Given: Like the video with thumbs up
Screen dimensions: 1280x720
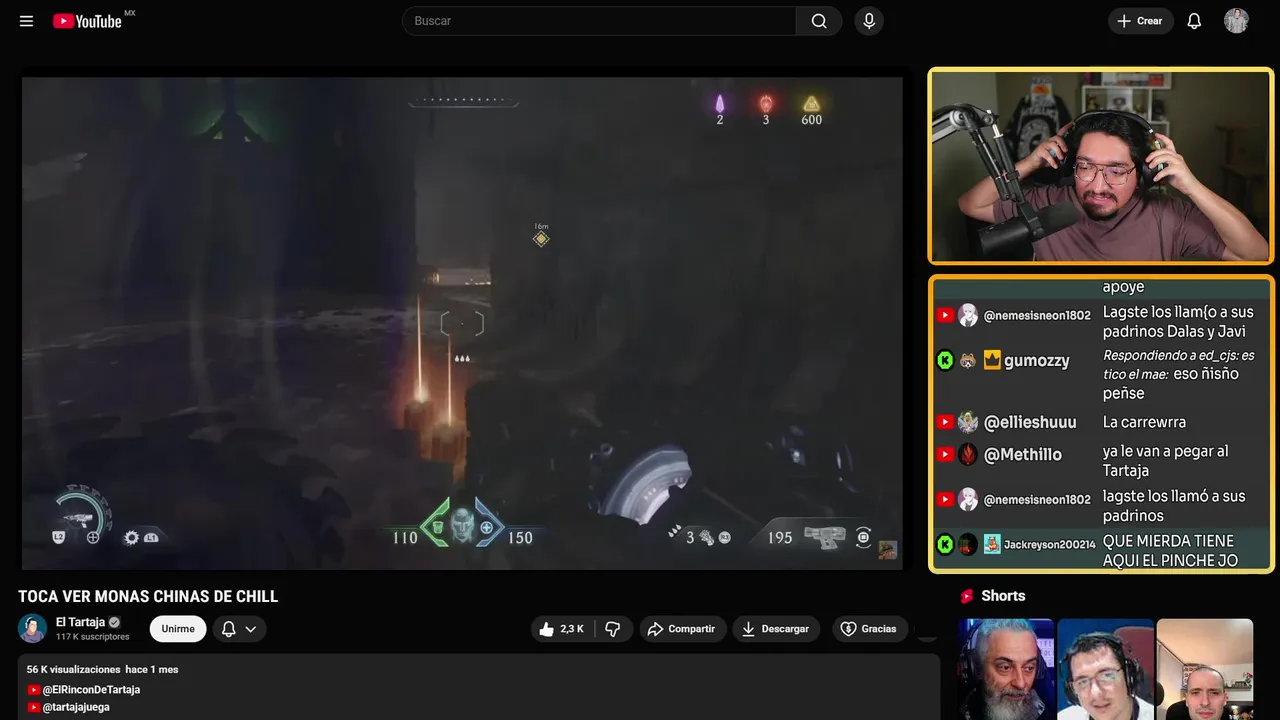Looking at the screenshot, I should 562,629.
